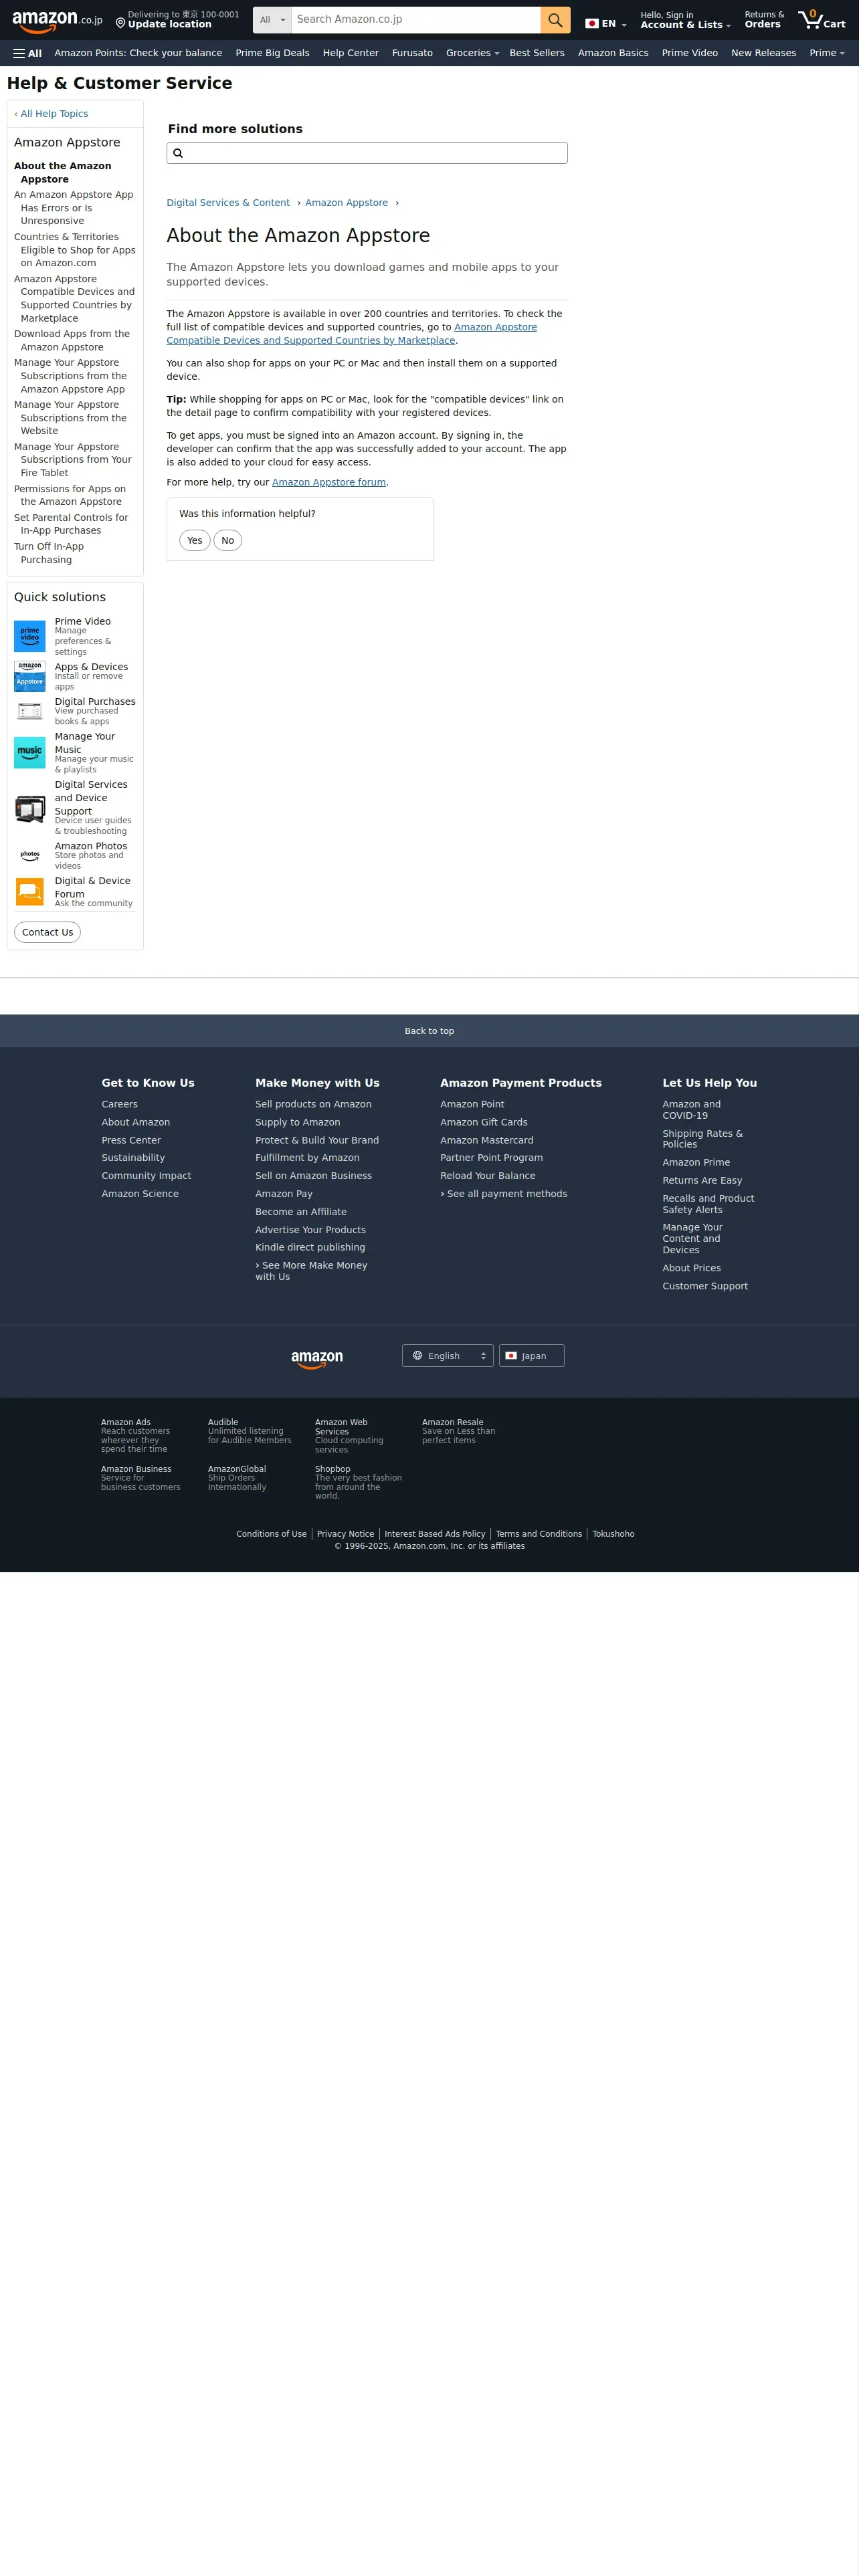Open the EN language flag dropdown
This screenshot has width=859, height=2576.
[605, 23]
